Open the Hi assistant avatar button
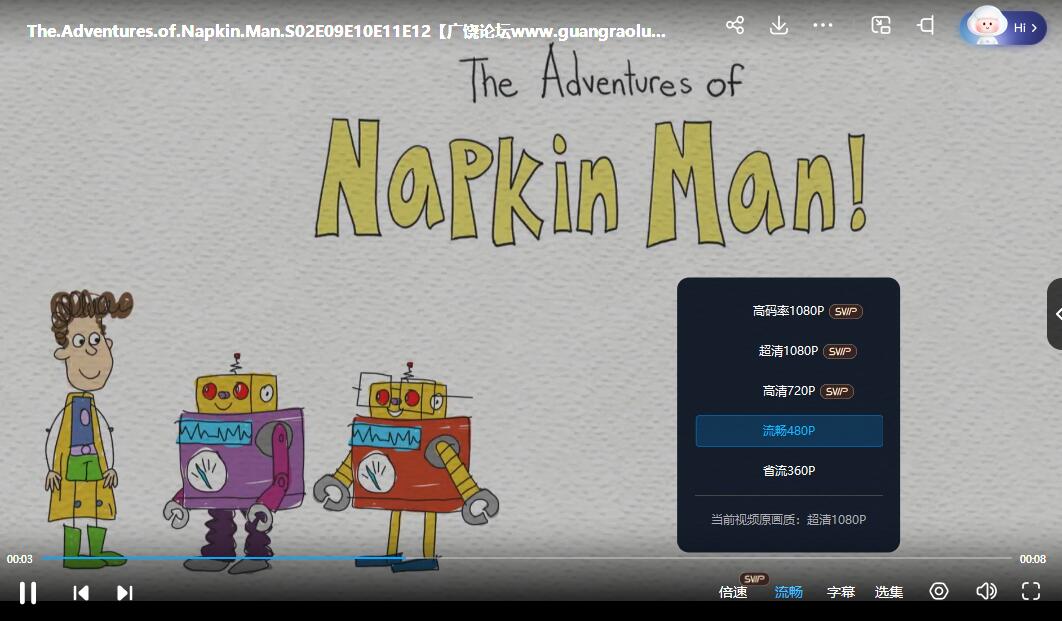Viewport: 1062px width, 621px height. point(1003,26)
